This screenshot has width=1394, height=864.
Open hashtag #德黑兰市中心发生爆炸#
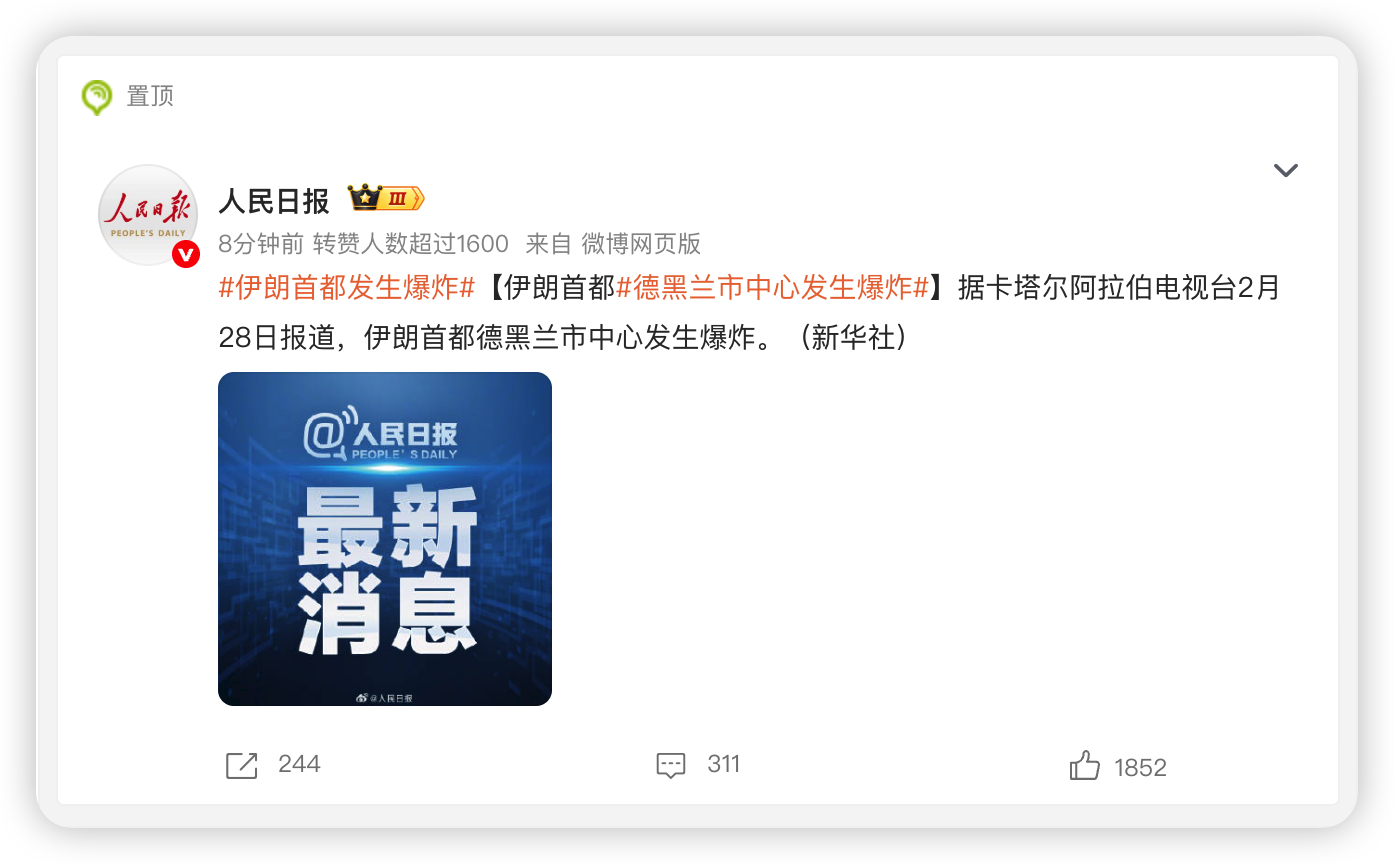(x=773, y=289)
